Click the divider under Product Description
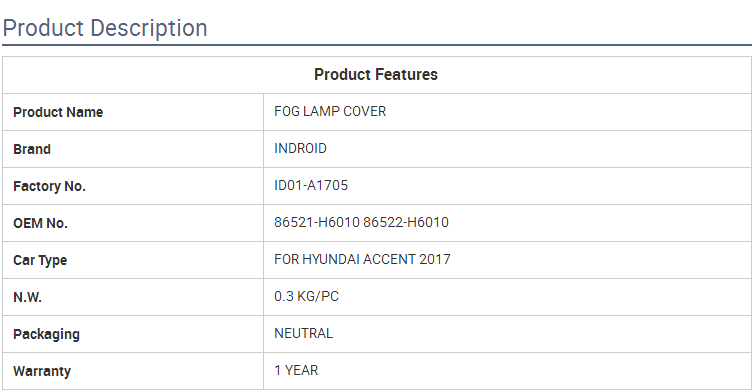This screenshot has height=392, width=754. point(377,45)
